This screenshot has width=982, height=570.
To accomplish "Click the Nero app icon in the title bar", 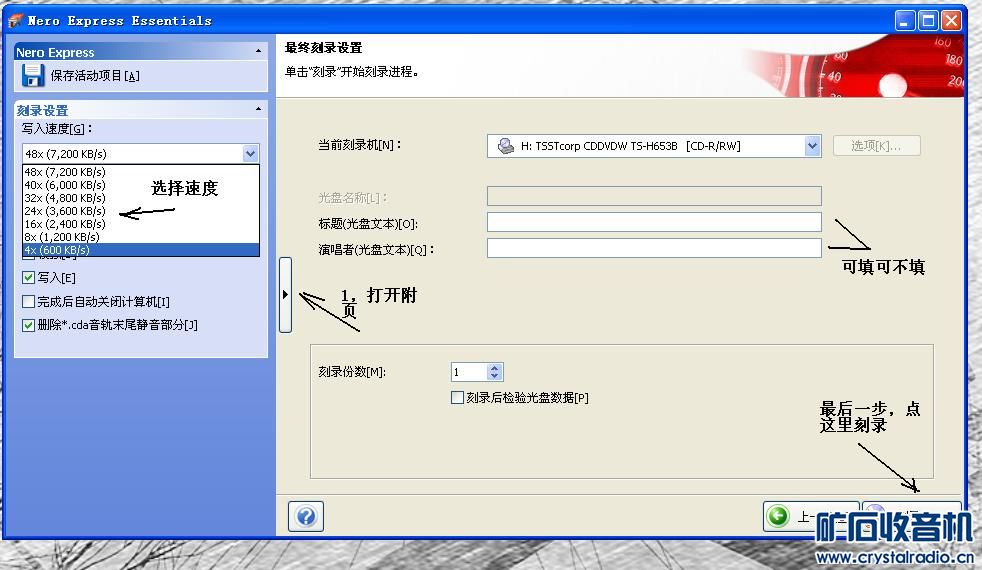I will pos(15,21).
